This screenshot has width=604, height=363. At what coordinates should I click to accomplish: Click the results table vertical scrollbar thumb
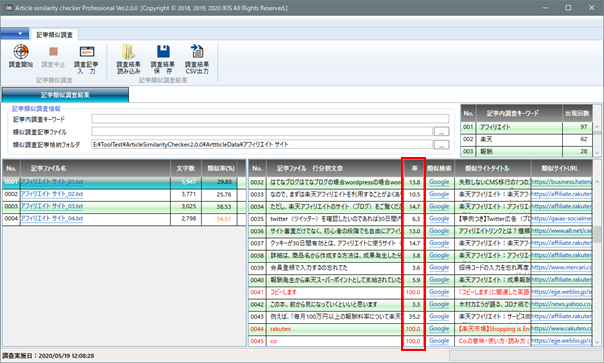[x=597, y=234]
